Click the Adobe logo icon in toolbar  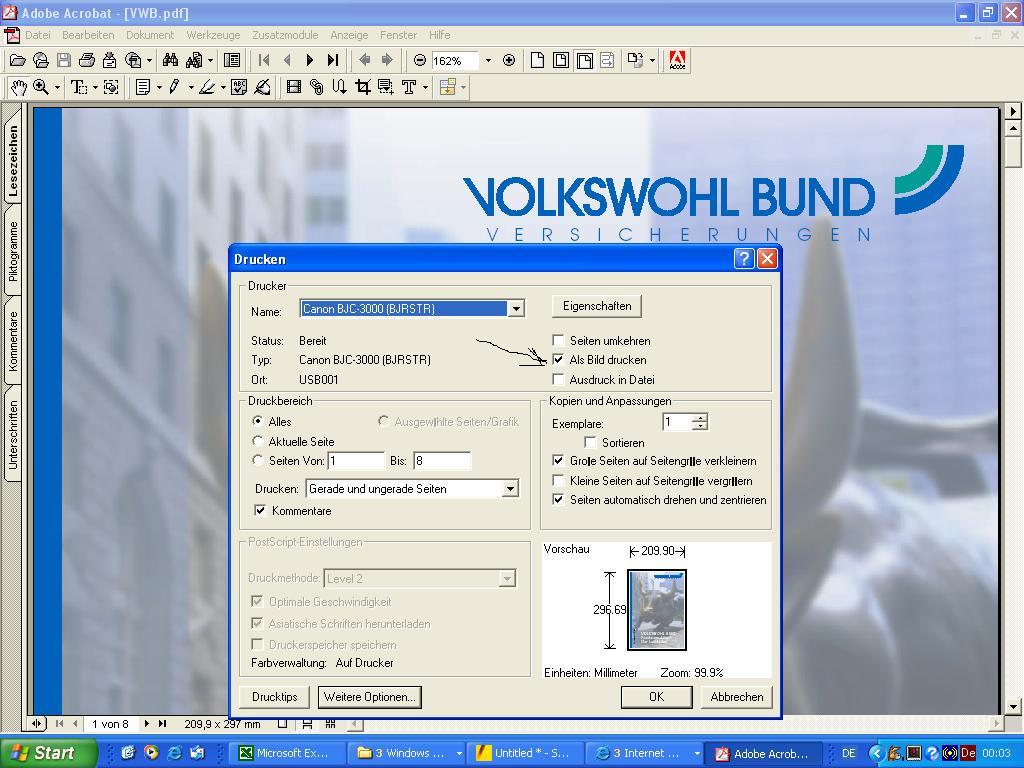point(677,60)
